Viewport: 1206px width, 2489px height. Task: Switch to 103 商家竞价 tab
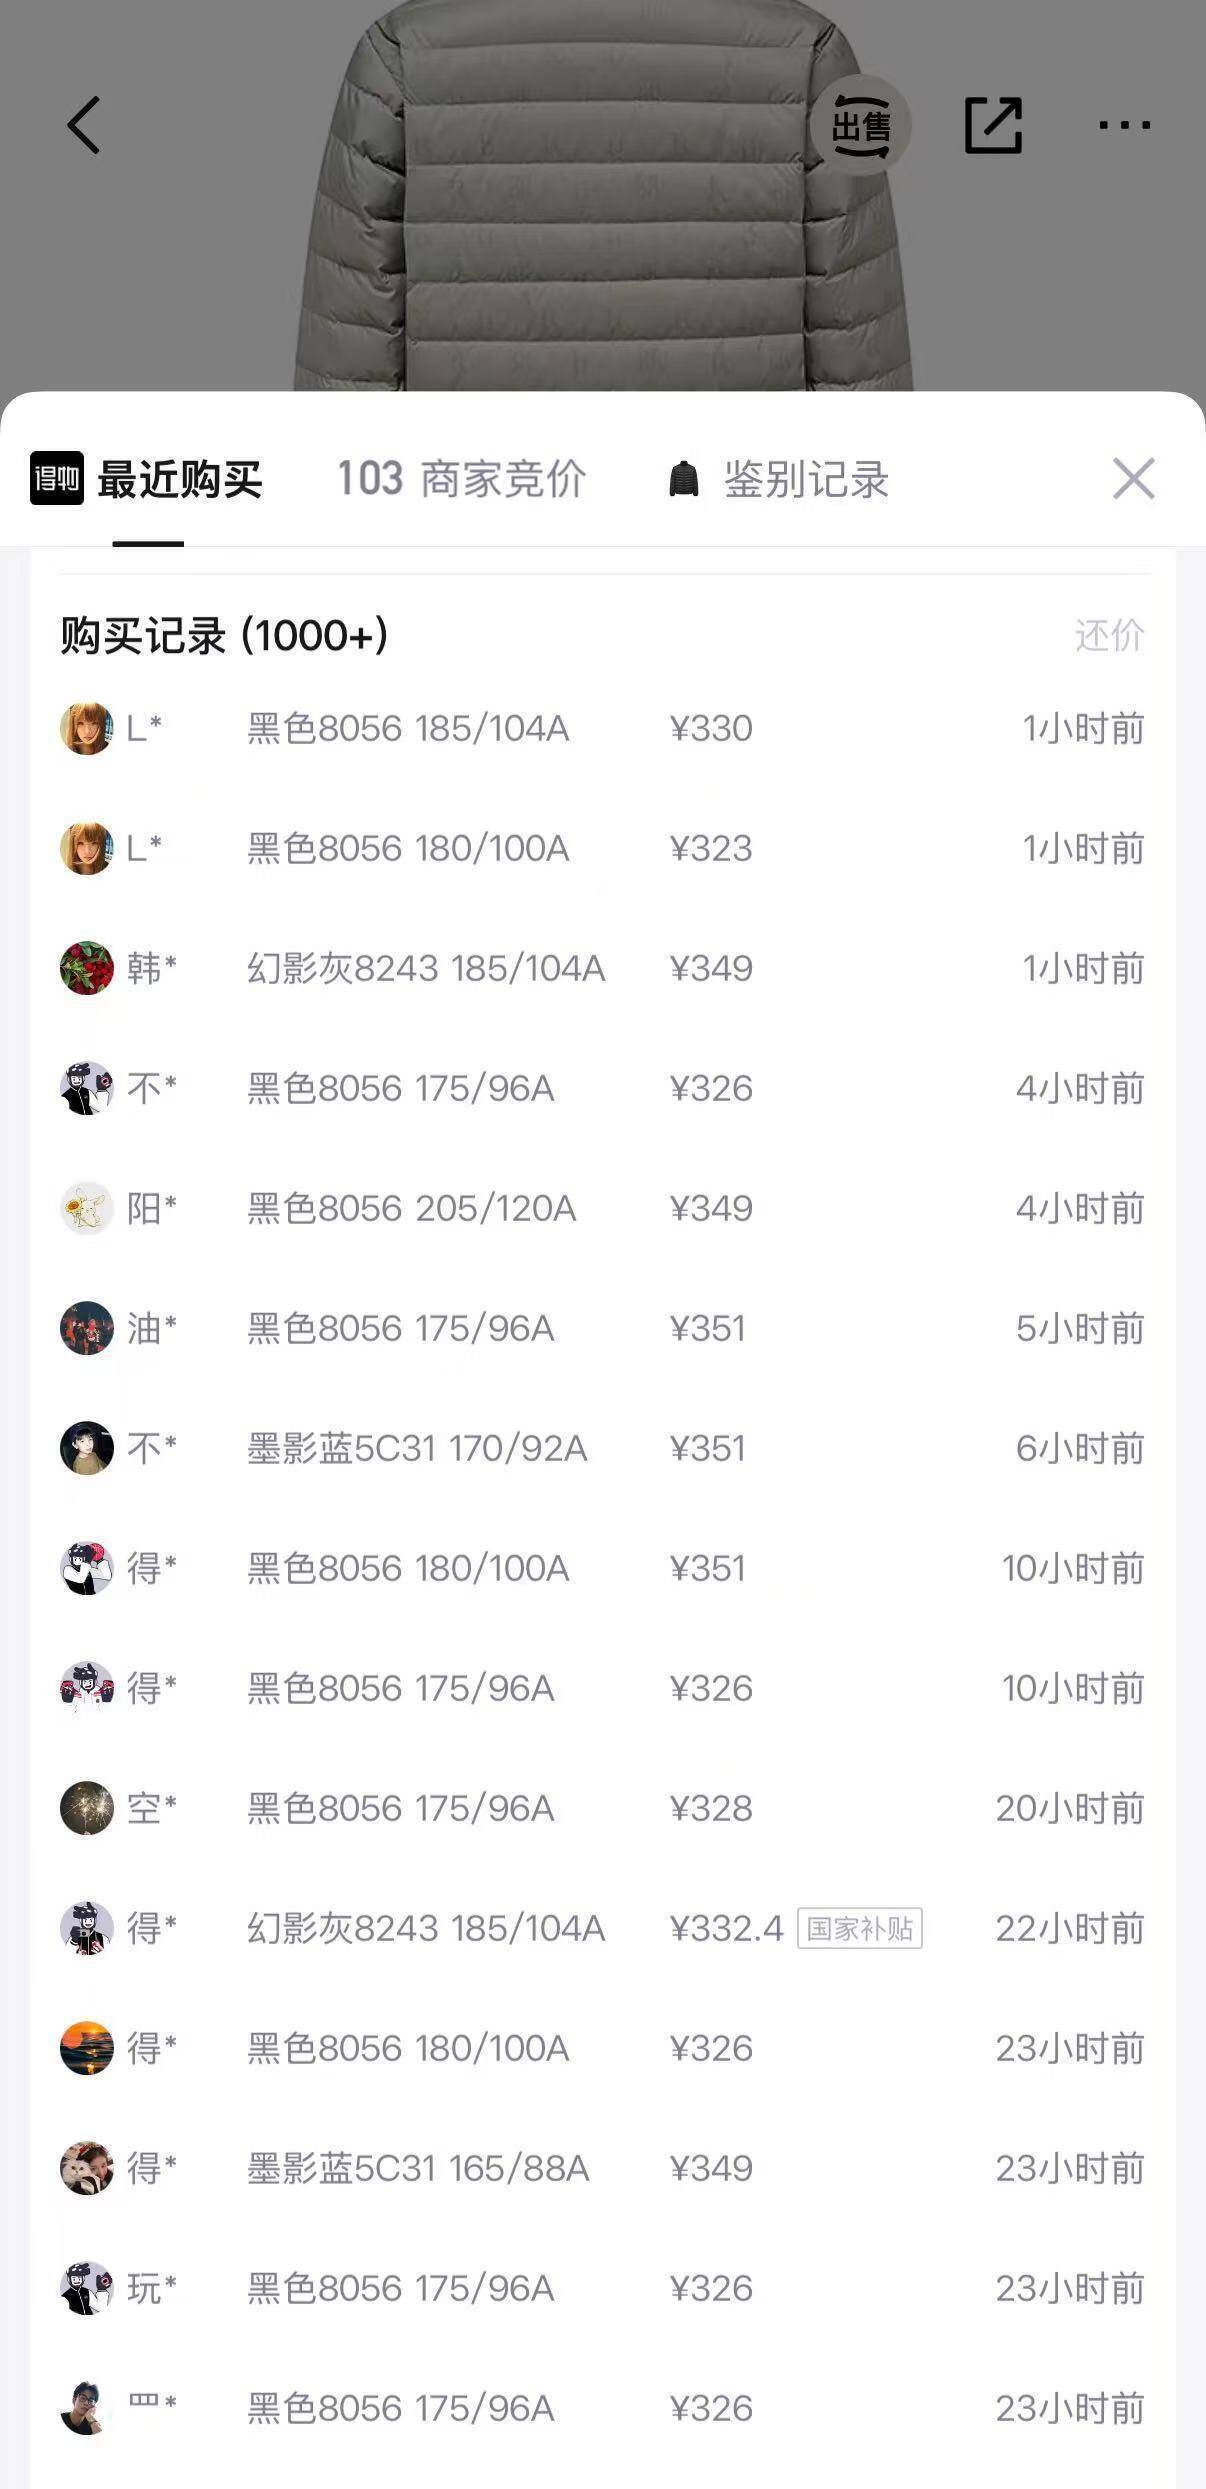coord(461,479)
